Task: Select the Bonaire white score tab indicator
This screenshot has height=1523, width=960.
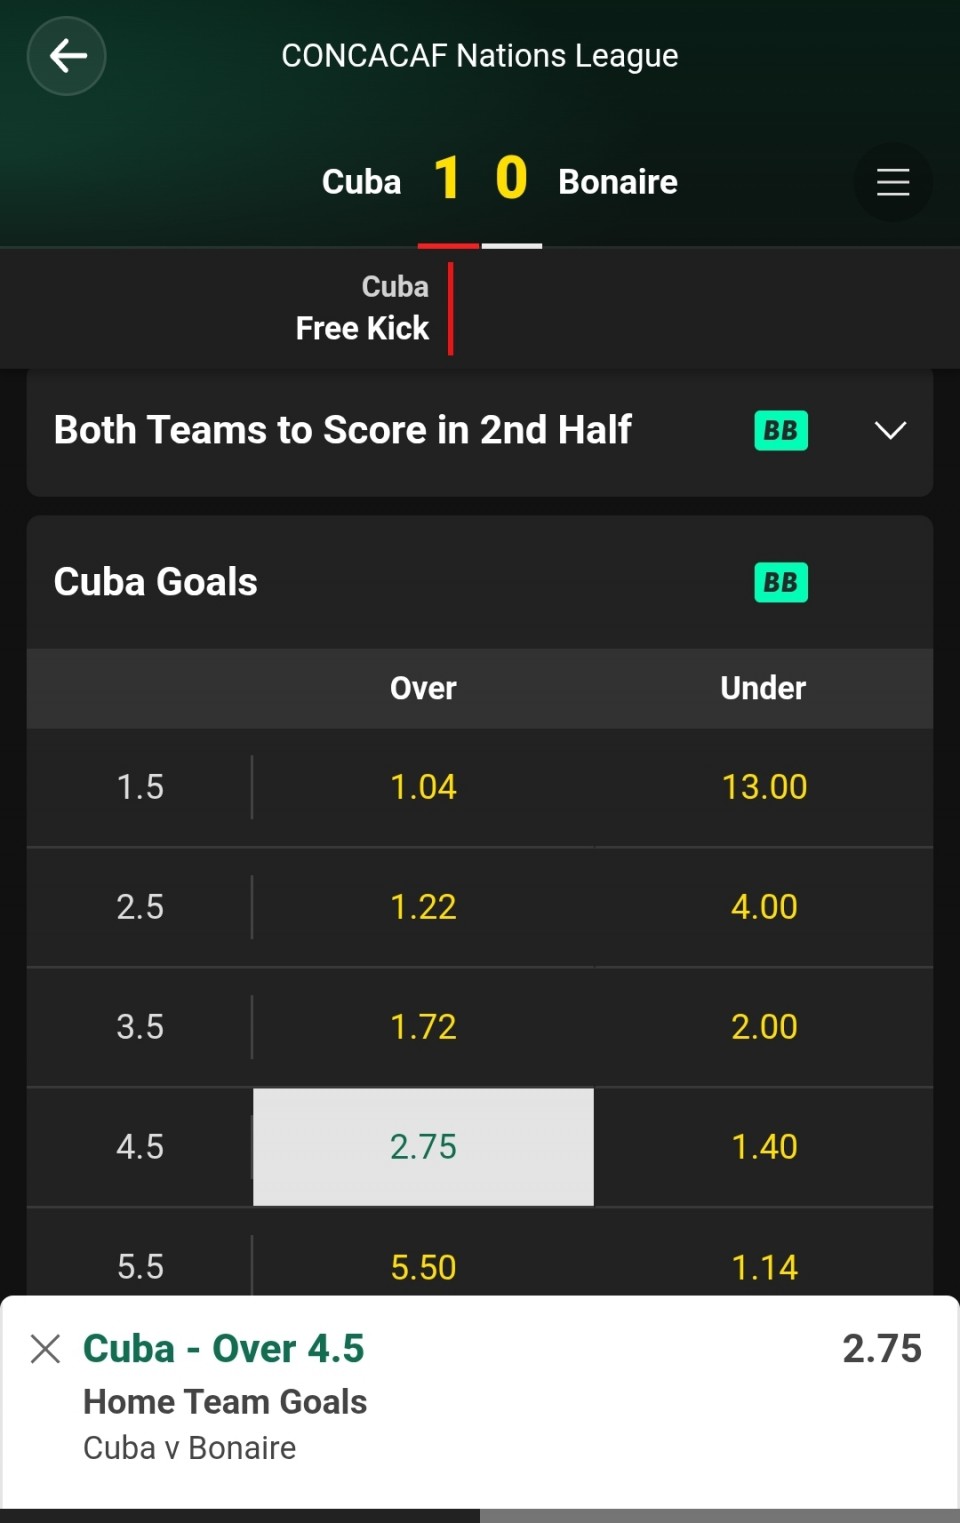Action: (x=512, y=245)
